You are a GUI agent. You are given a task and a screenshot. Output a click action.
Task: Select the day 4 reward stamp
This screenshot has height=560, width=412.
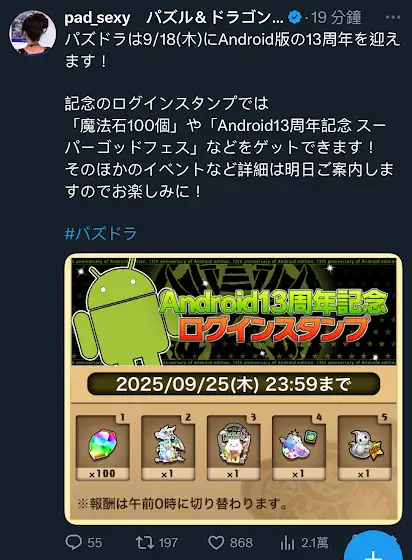pyautogui.click(x=299, y=447)
